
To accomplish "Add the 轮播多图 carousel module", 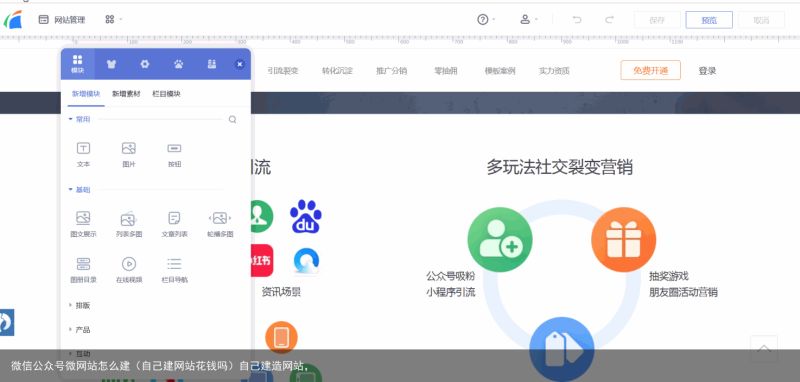I will pos(220,224).
